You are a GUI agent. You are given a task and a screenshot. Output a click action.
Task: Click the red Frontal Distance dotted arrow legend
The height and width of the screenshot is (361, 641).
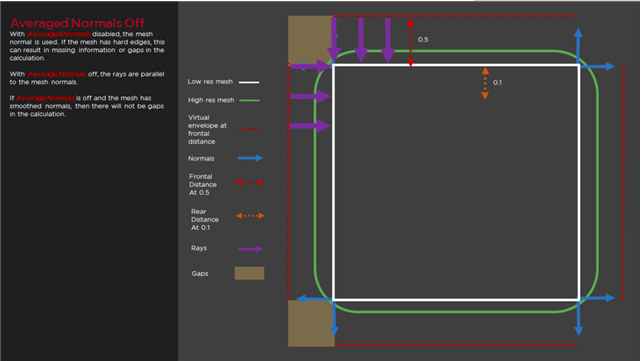250,182
